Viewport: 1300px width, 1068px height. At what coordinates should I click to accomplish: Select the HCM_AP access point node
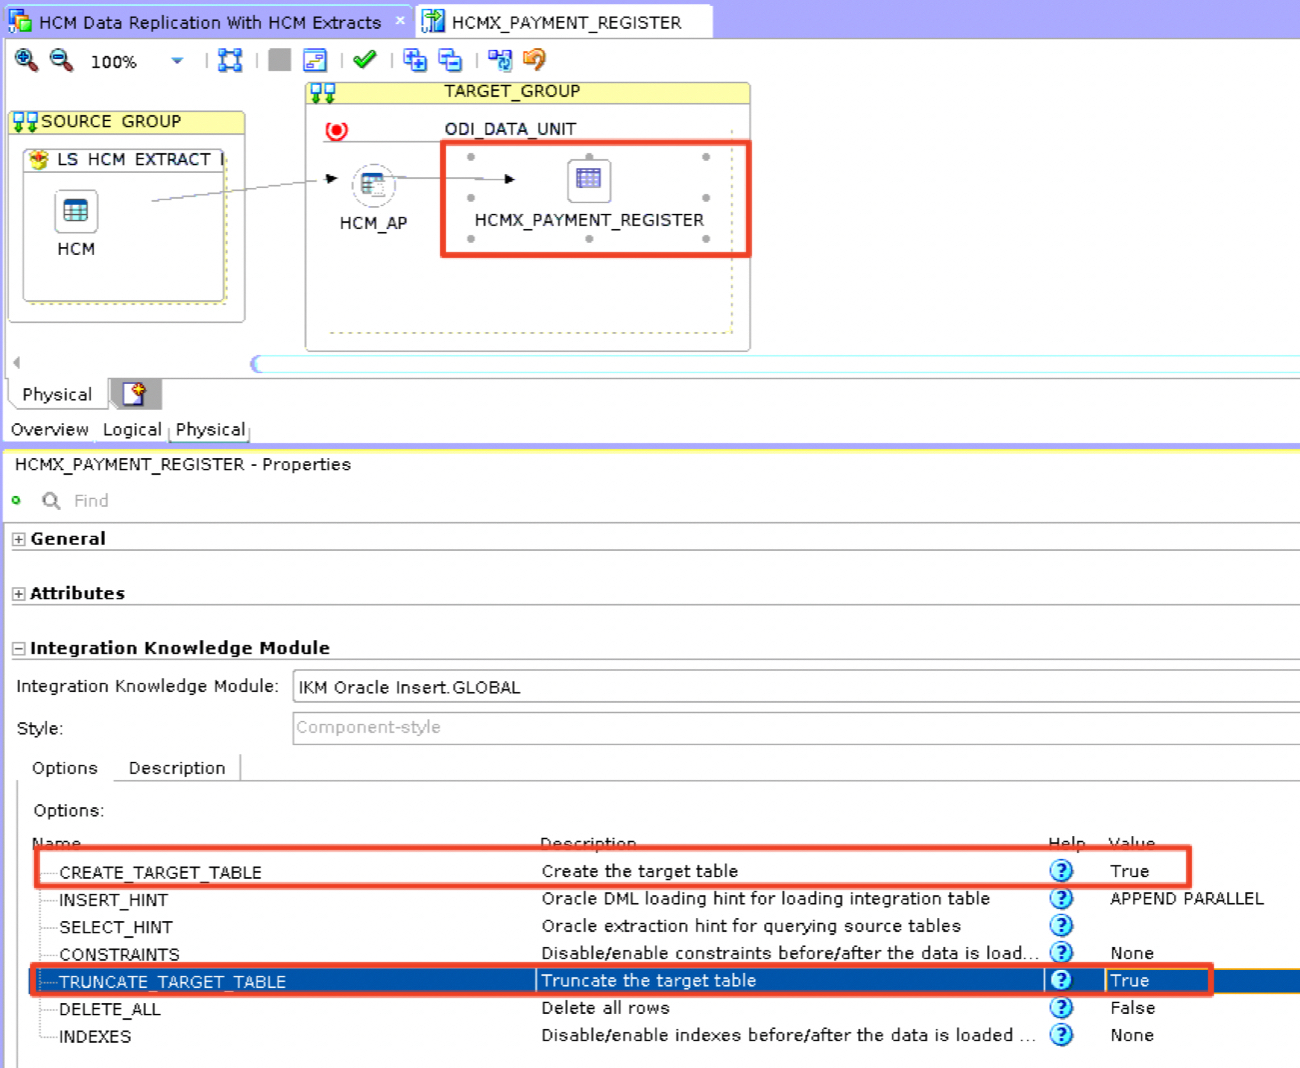pos(373,185)
